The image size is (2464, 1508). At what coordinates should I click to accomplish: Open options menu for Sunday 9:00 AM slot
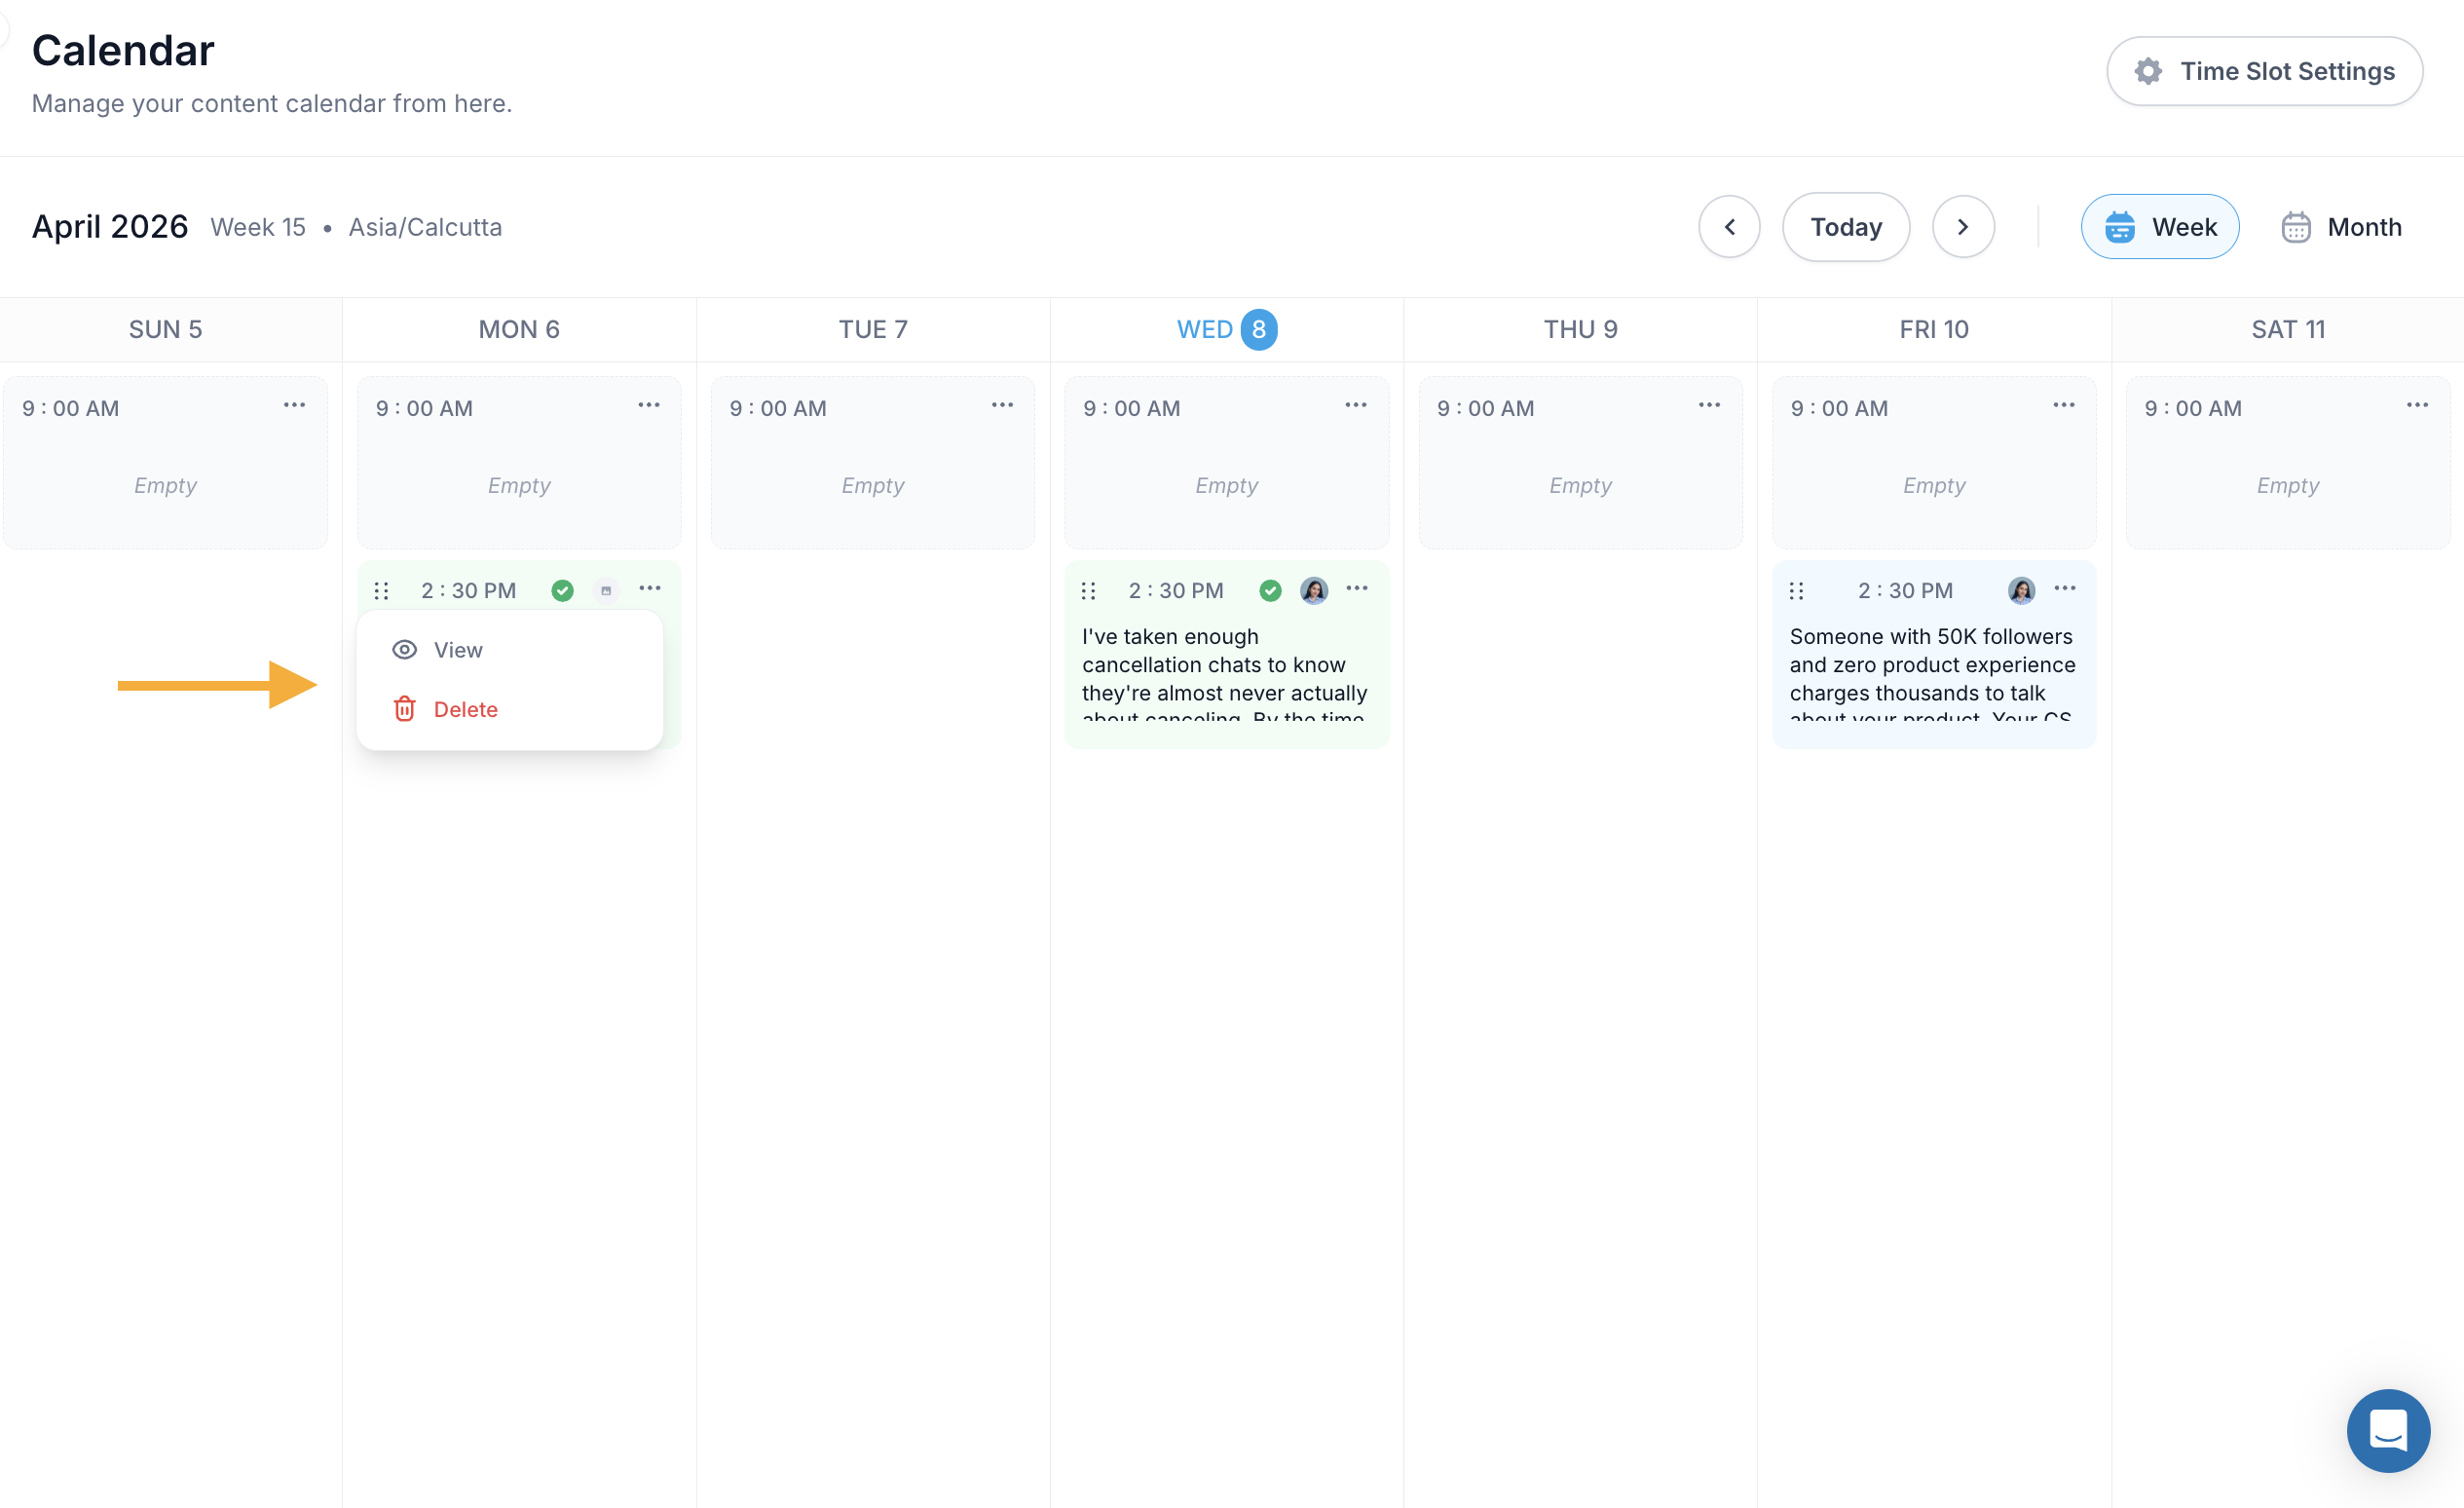click(294, 405)
